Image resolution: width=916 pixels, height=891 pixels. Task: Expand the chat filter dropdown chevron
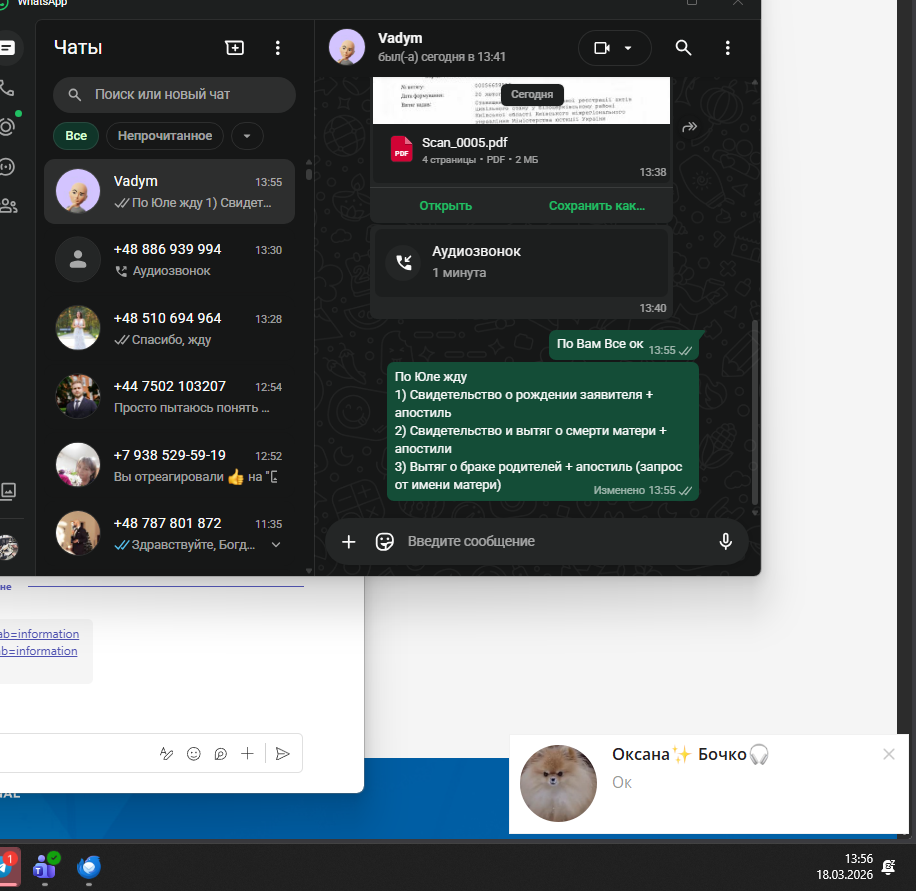click(x=247, y=136)
